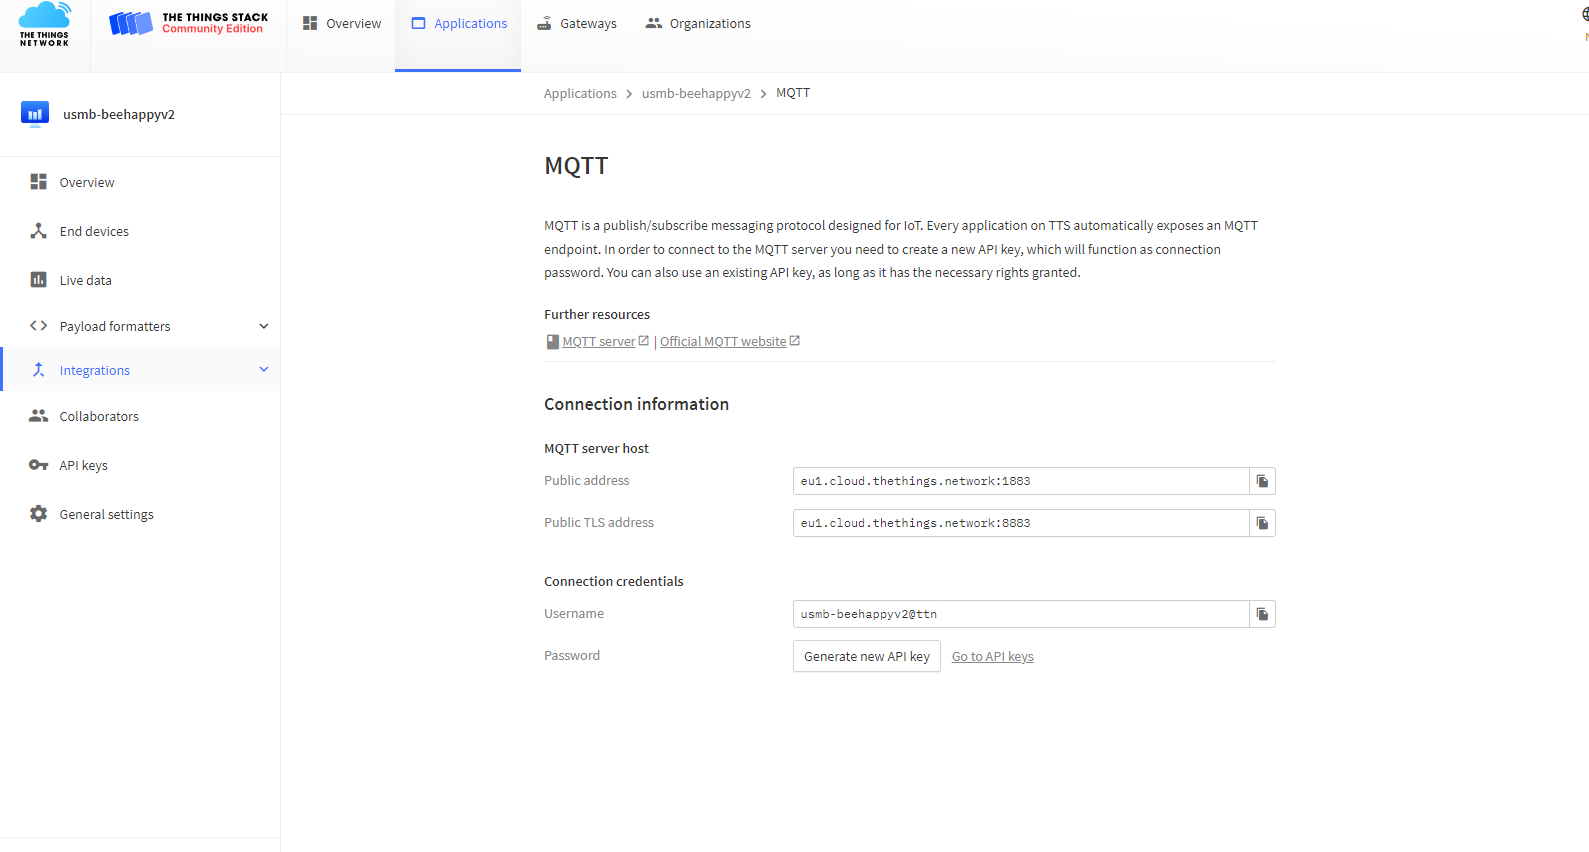The image size is (1589, 852).
Task: Click the Integrations merge icon
Action: (39, 369)
